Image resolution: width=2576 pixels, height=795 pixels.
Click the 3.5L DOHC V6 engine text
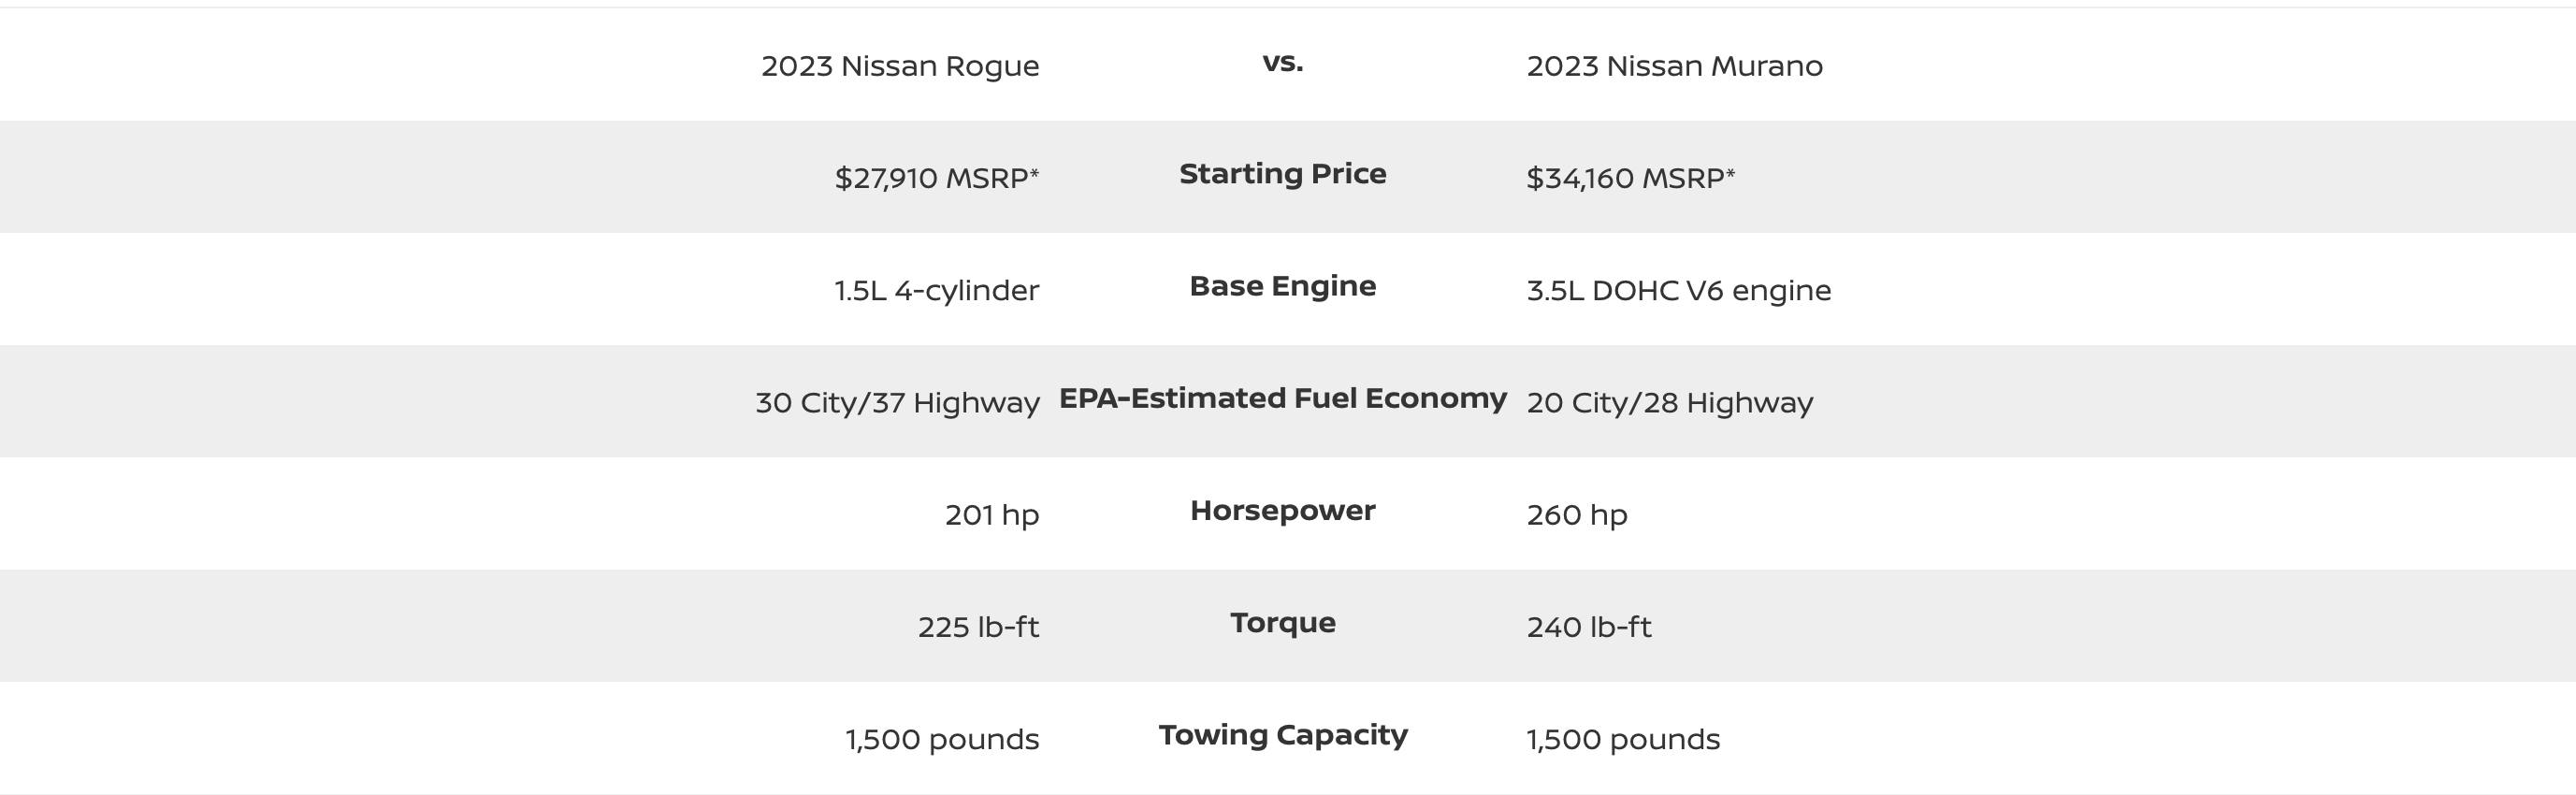click(1678, 290)
